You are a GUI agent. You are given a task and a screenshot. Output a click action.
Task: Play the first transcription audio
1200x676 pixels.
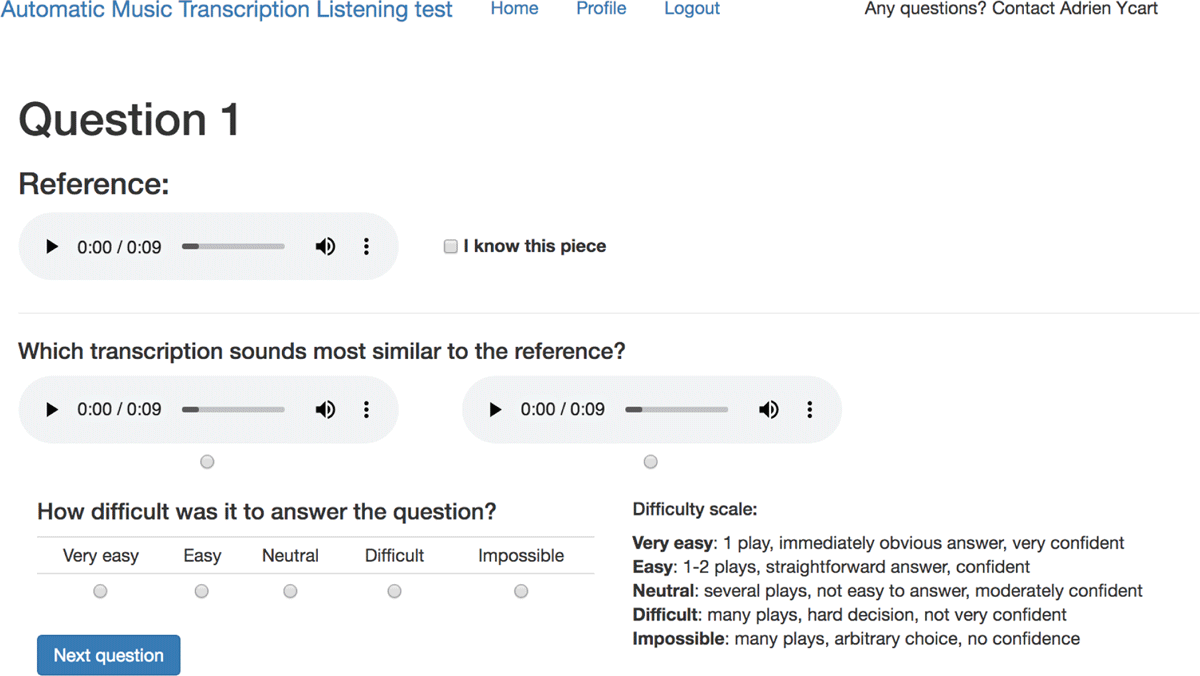click(x=53, y=410)
